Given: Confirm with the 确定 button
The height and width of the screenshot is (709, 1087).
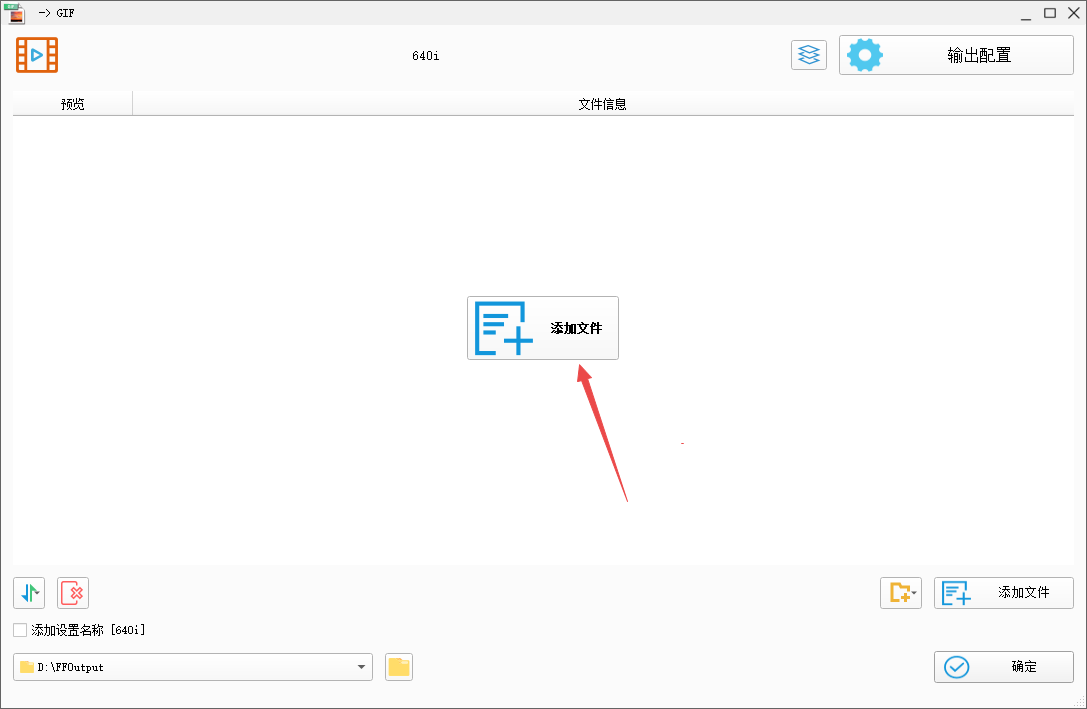Looking at the screenshot, I should (1003, 667).
